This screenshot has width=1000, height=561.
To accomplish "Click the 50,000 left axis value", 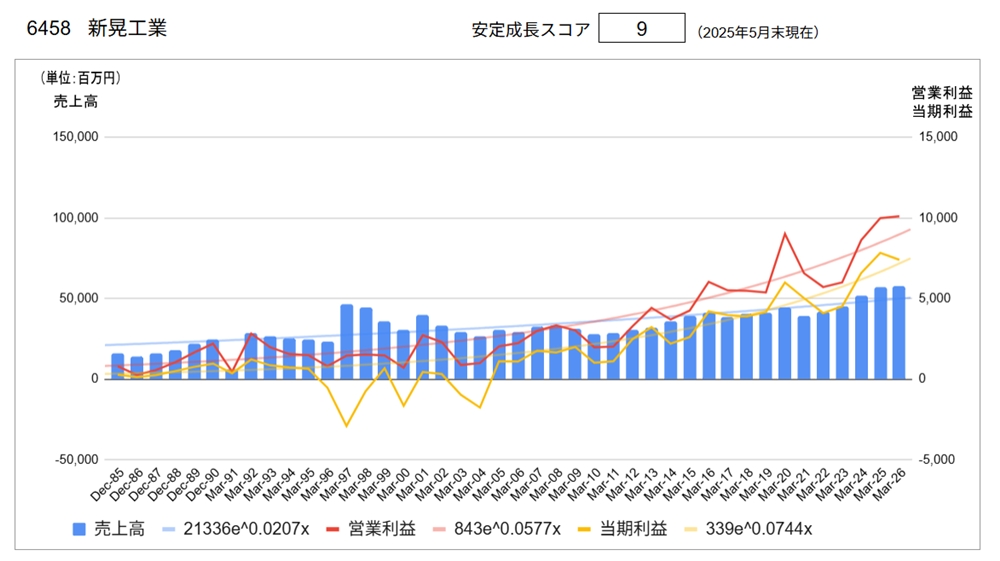I will [x=78, y=298].
